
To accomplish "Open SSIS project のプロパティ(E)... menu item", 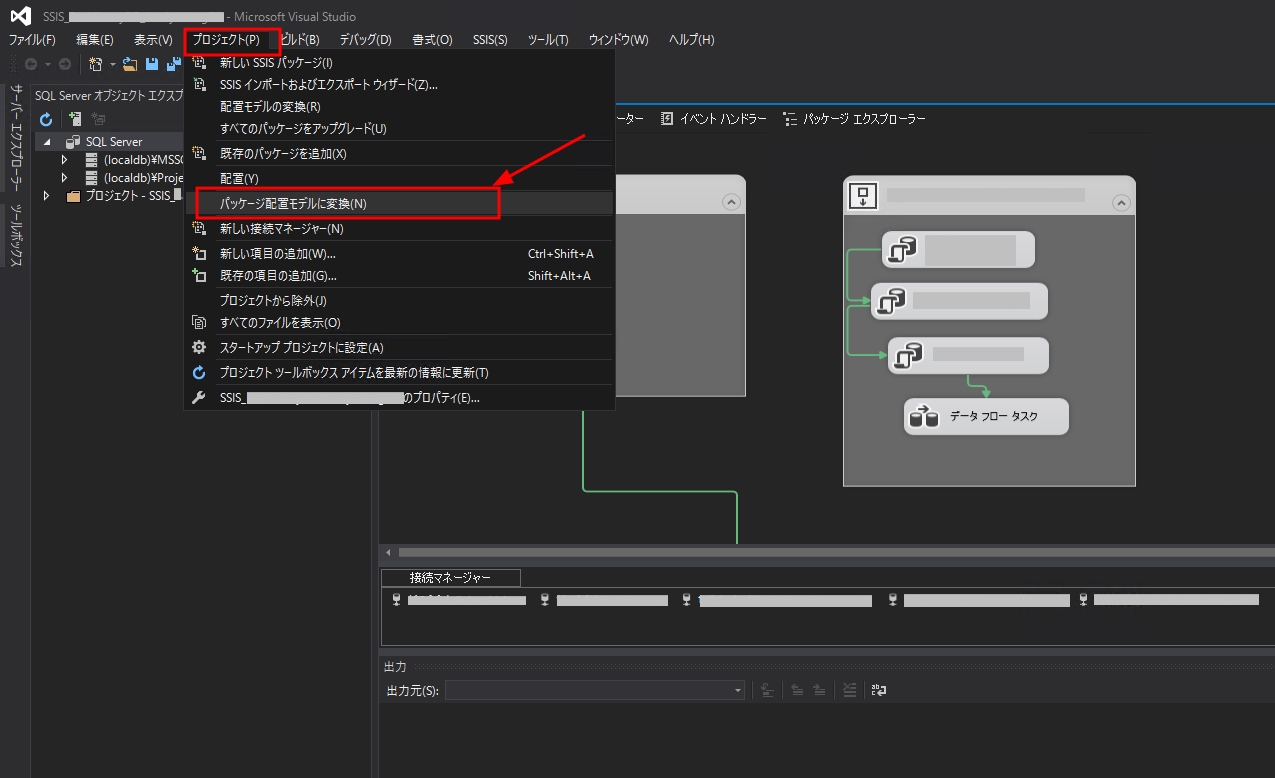I will tap(399, 398).
